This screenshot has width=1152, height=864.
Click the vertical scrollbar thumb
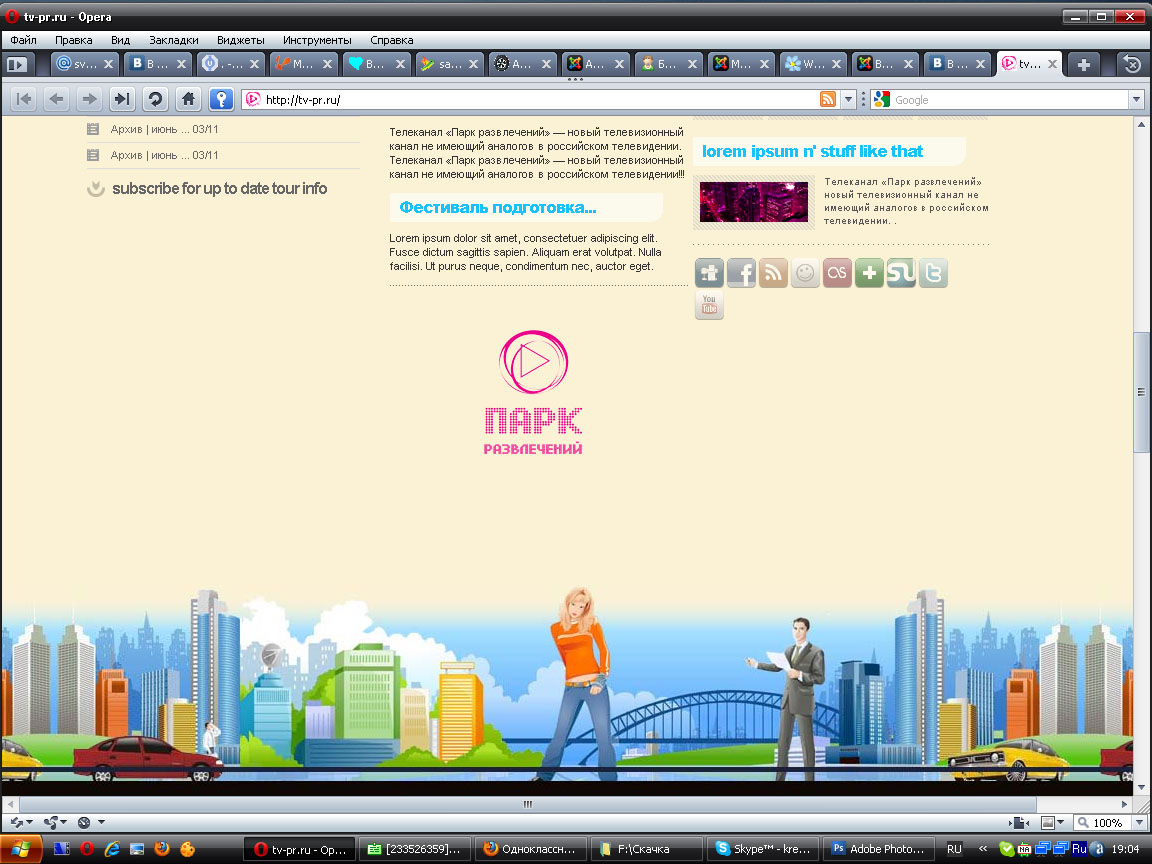pos(1141,392)
